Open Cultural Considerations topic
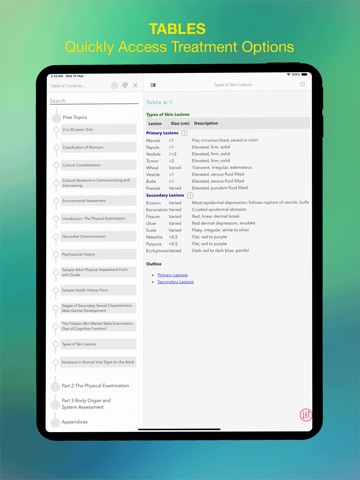Viewport: 360px width, 480px height. point(98,165)
